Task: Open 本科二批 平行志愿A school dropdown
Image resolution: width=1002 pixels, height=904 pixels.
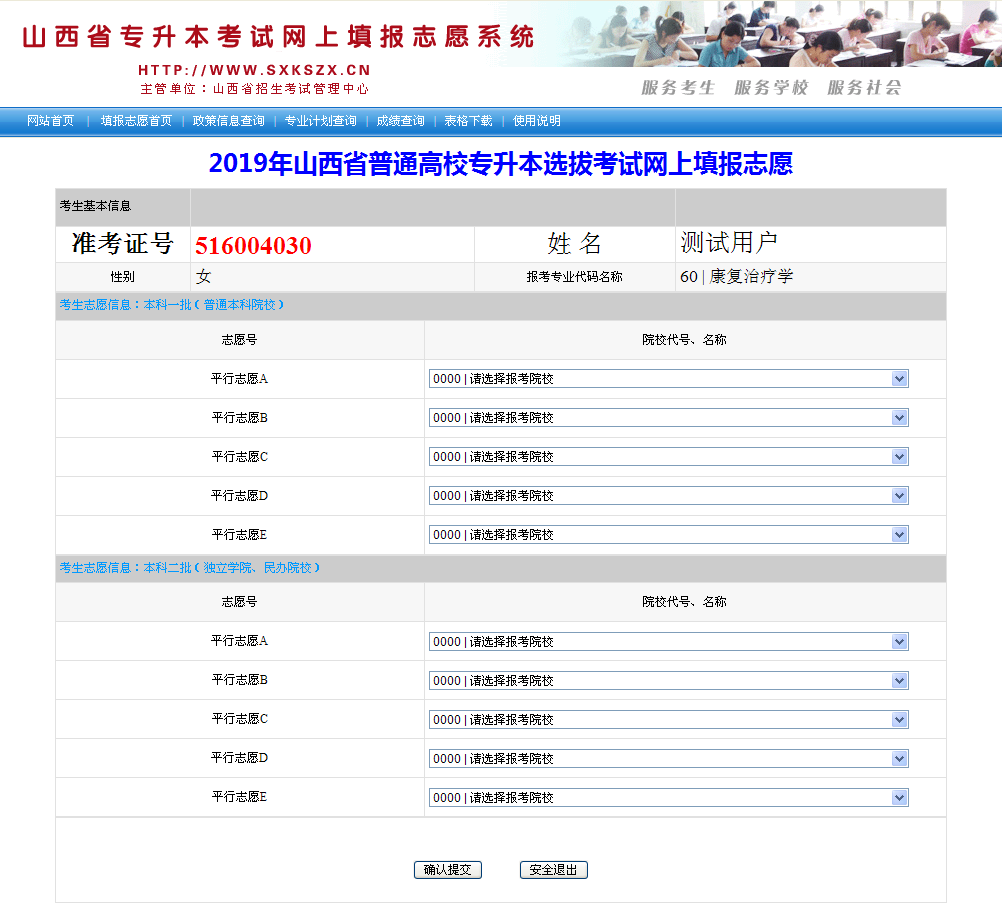Action: point(668,642)
